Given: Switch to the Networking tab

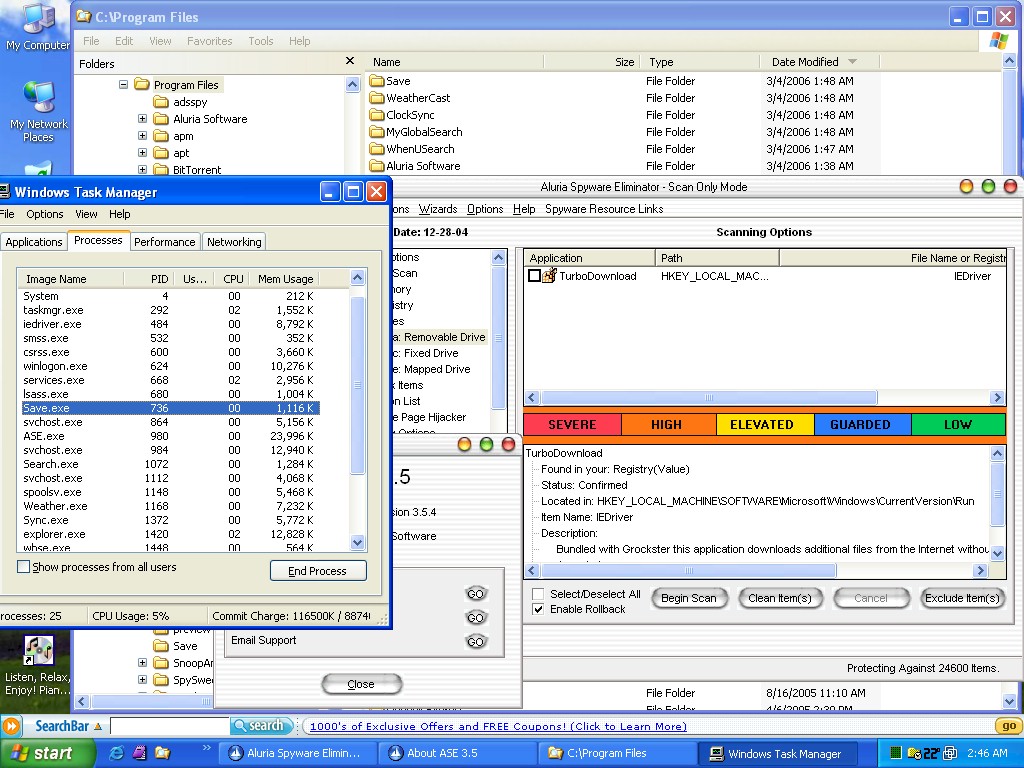Looking at the screenshot, I should 234,242.
